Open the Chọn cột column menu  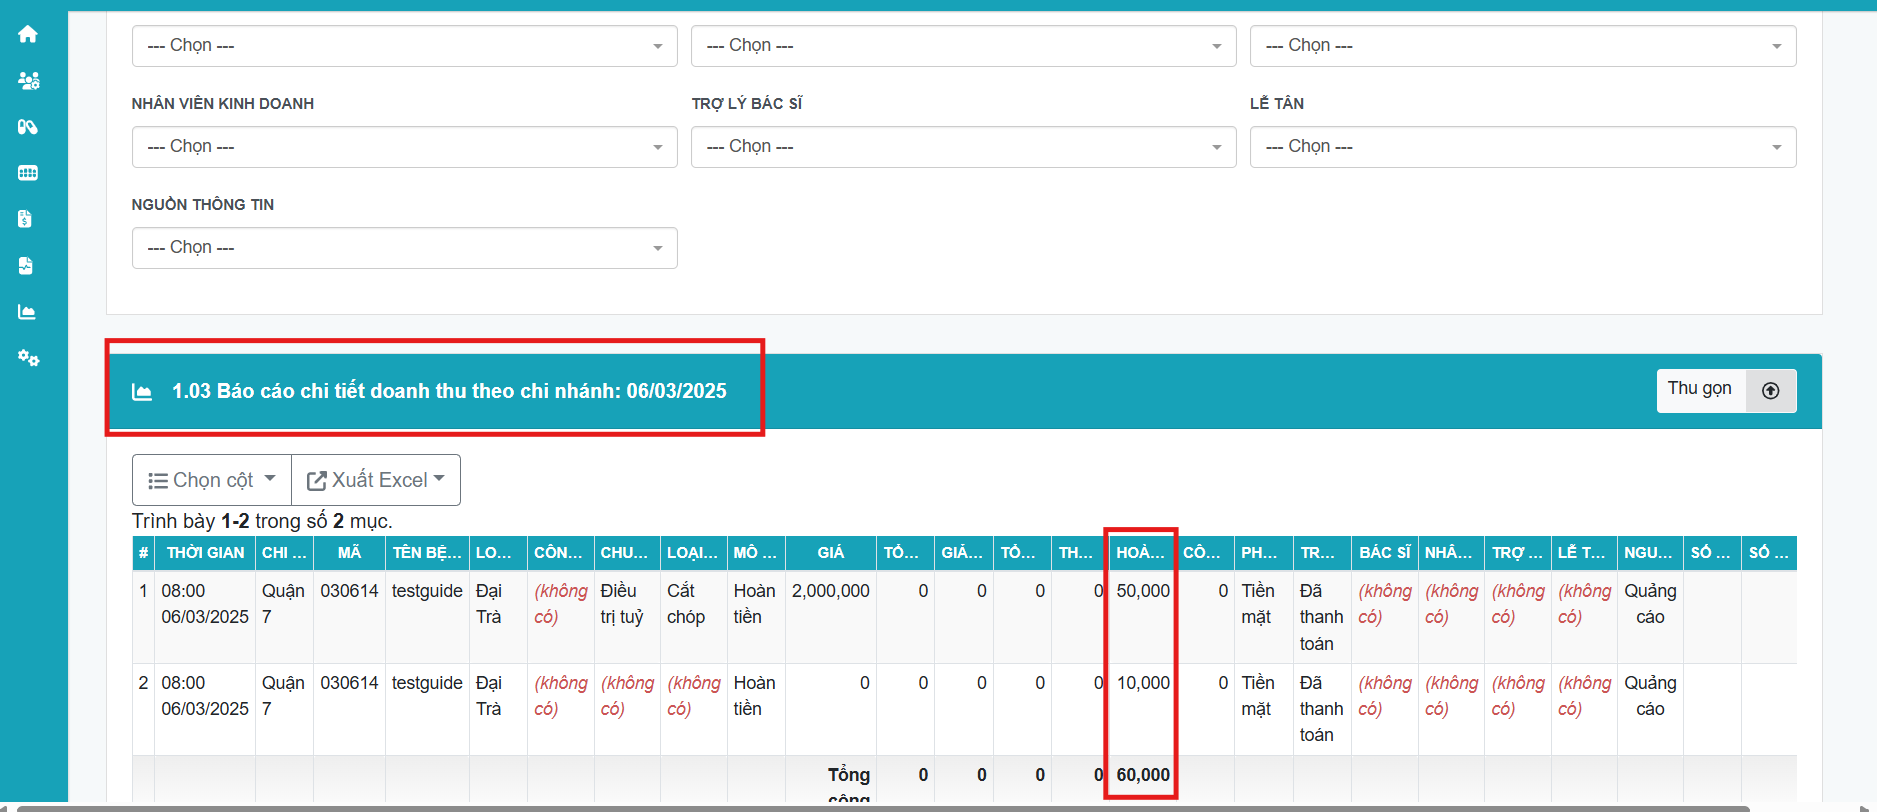tap(212, 480)
